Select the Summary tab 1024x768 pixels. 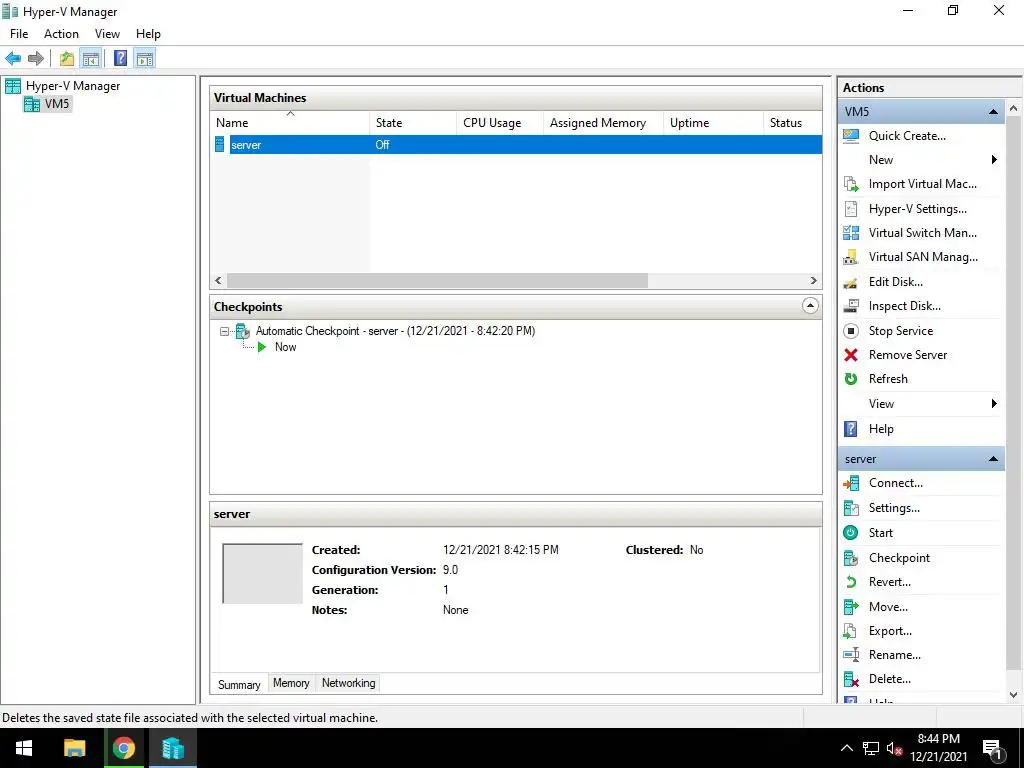(x=239, y=684)
